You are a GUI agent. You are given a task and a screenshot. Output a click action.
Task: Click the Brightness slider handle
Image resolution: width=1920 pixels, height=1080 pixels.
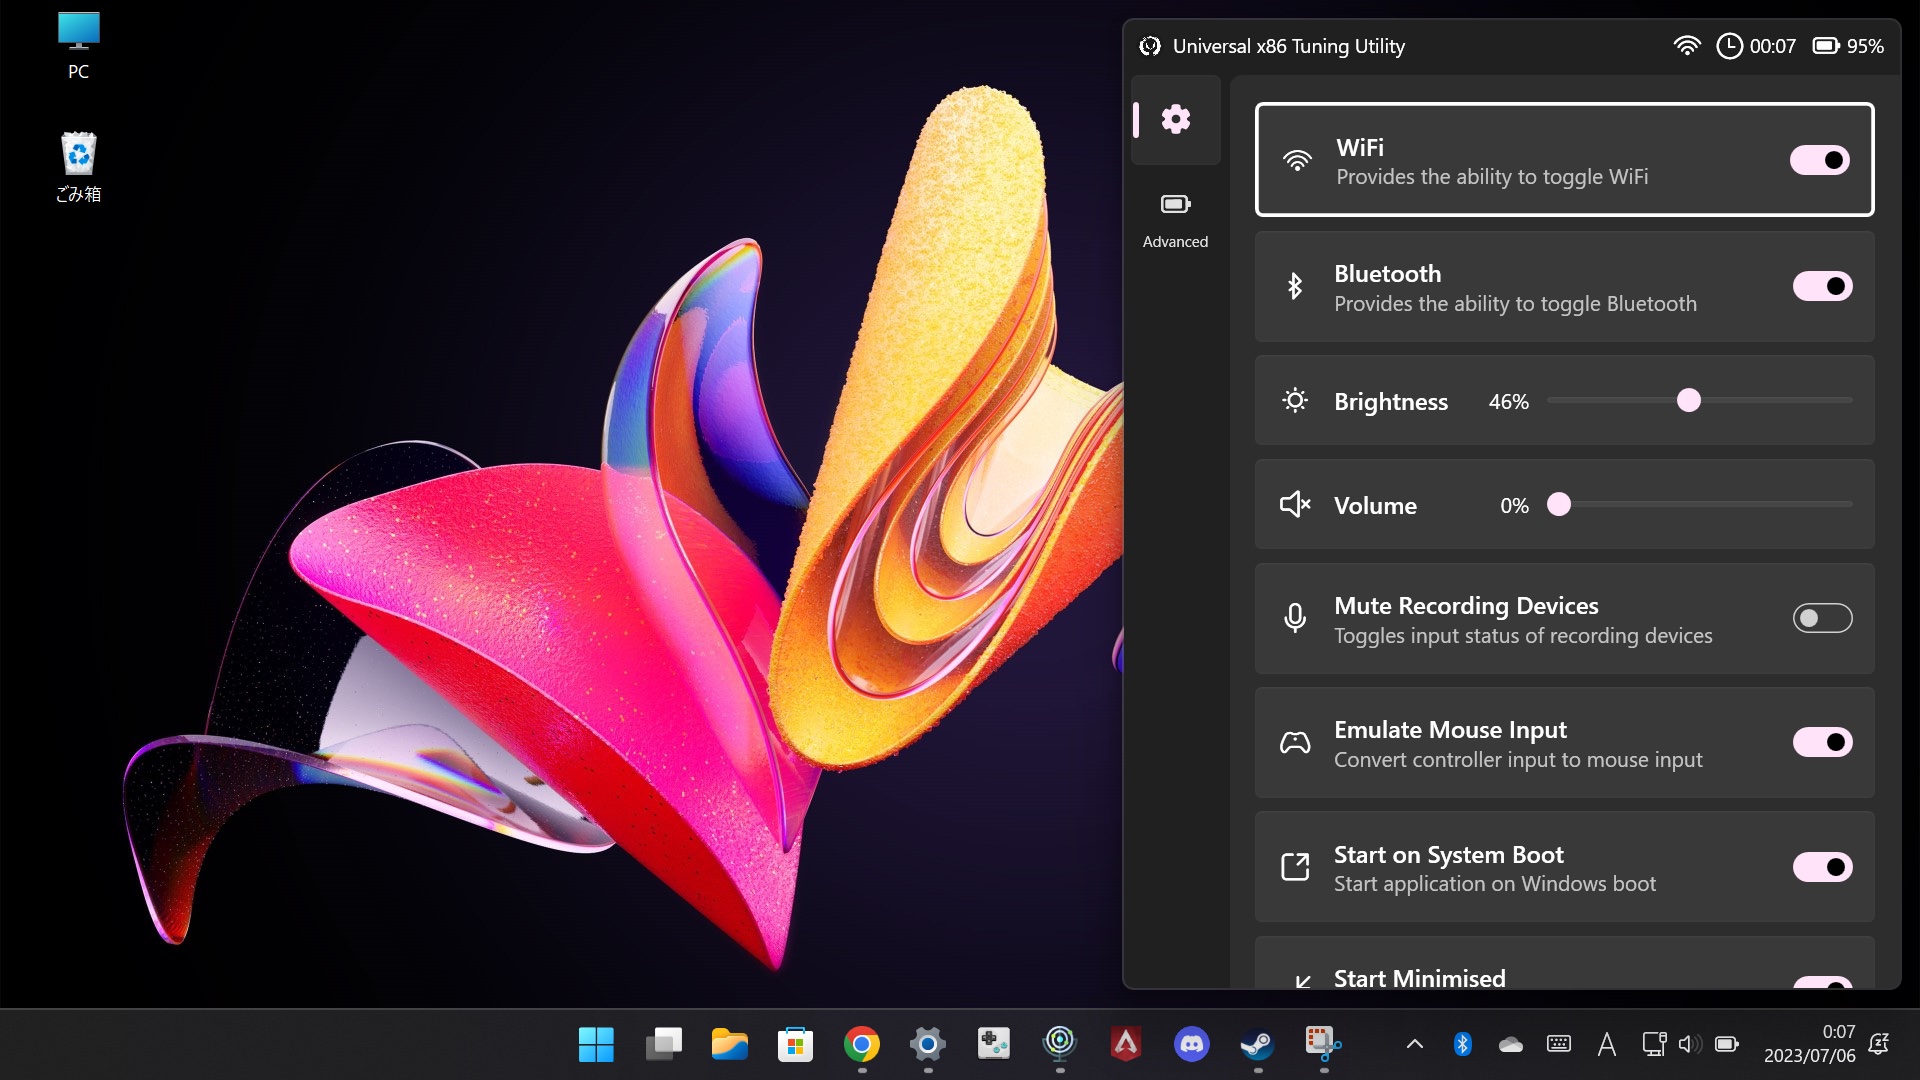1688,401
